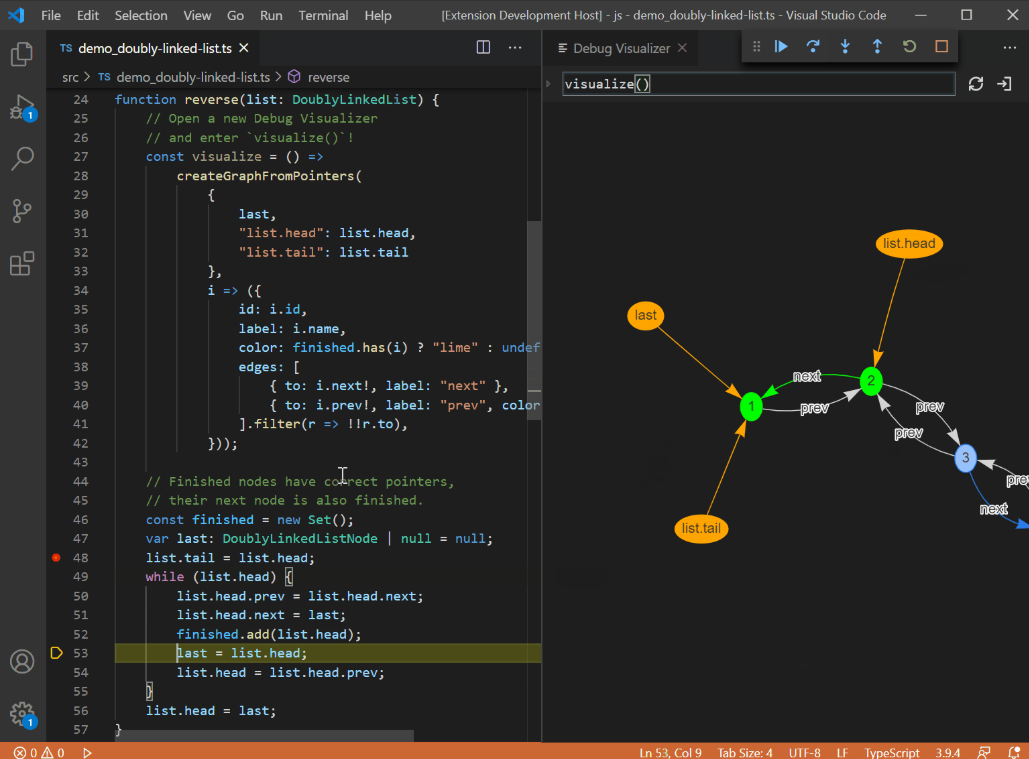Click Continue in the debug toolbar

[x=781, y=47]
